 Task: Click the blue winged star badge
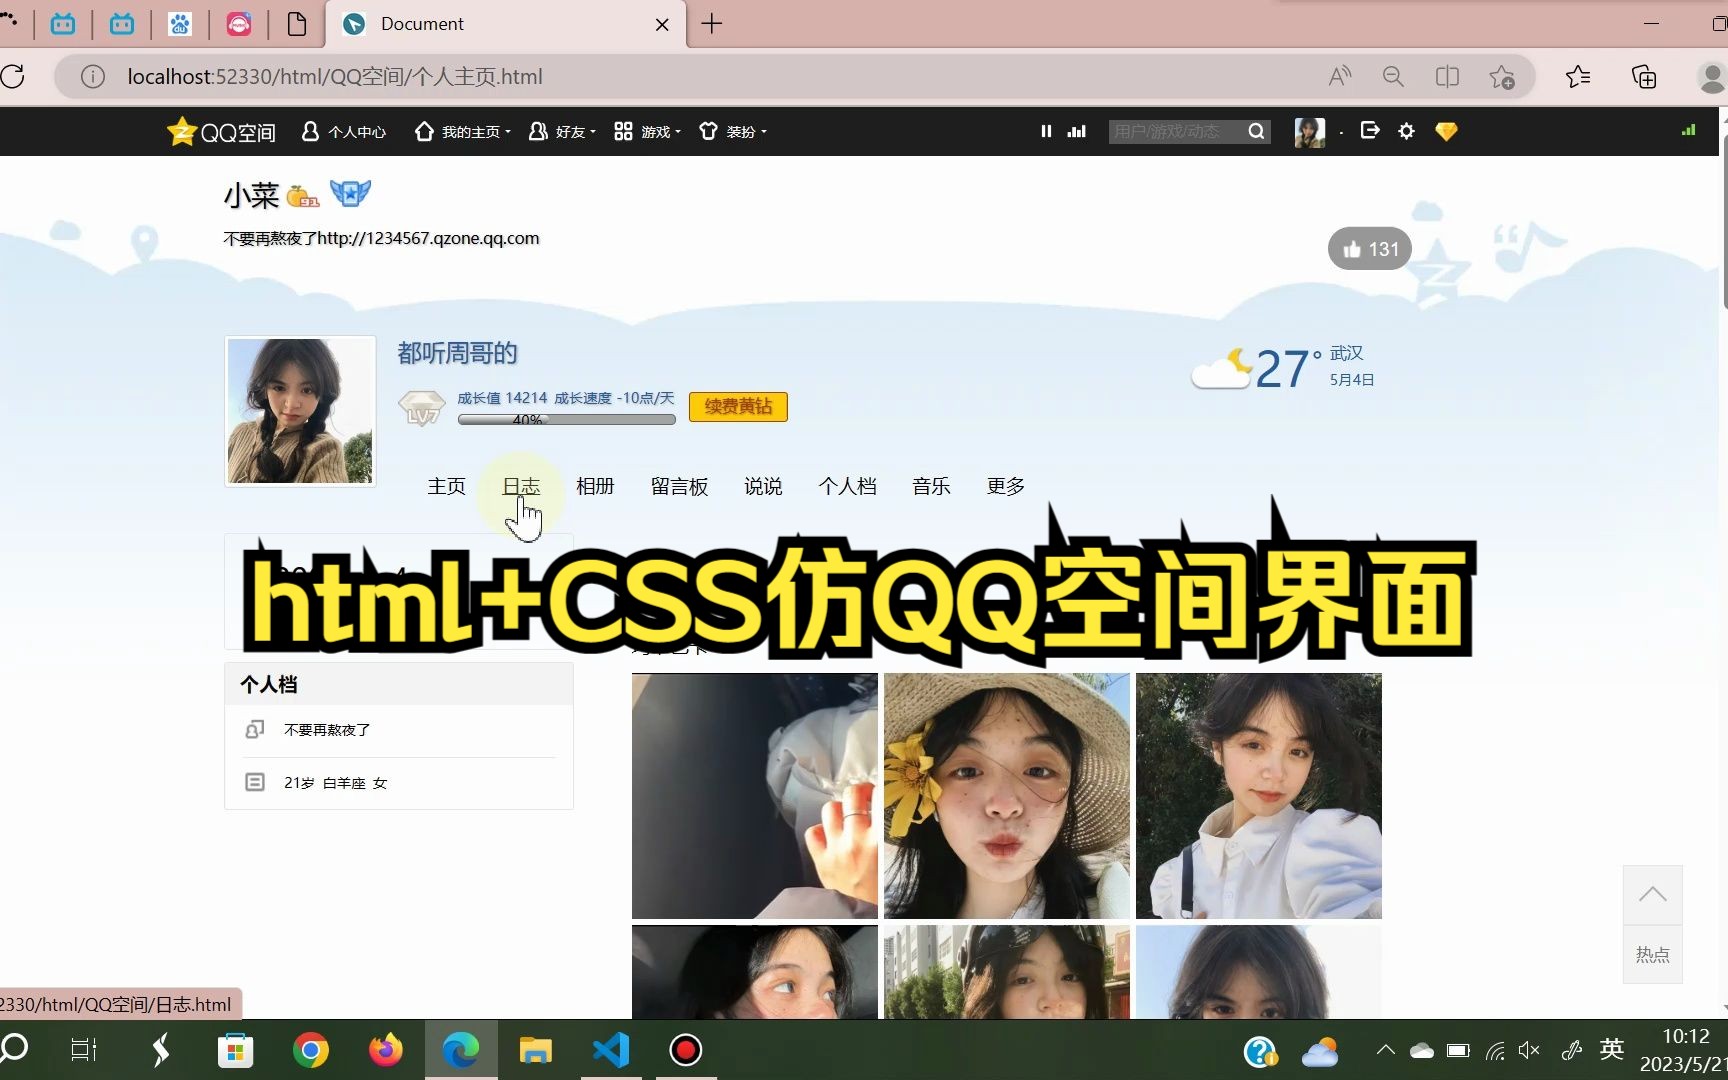click(350, 192)
